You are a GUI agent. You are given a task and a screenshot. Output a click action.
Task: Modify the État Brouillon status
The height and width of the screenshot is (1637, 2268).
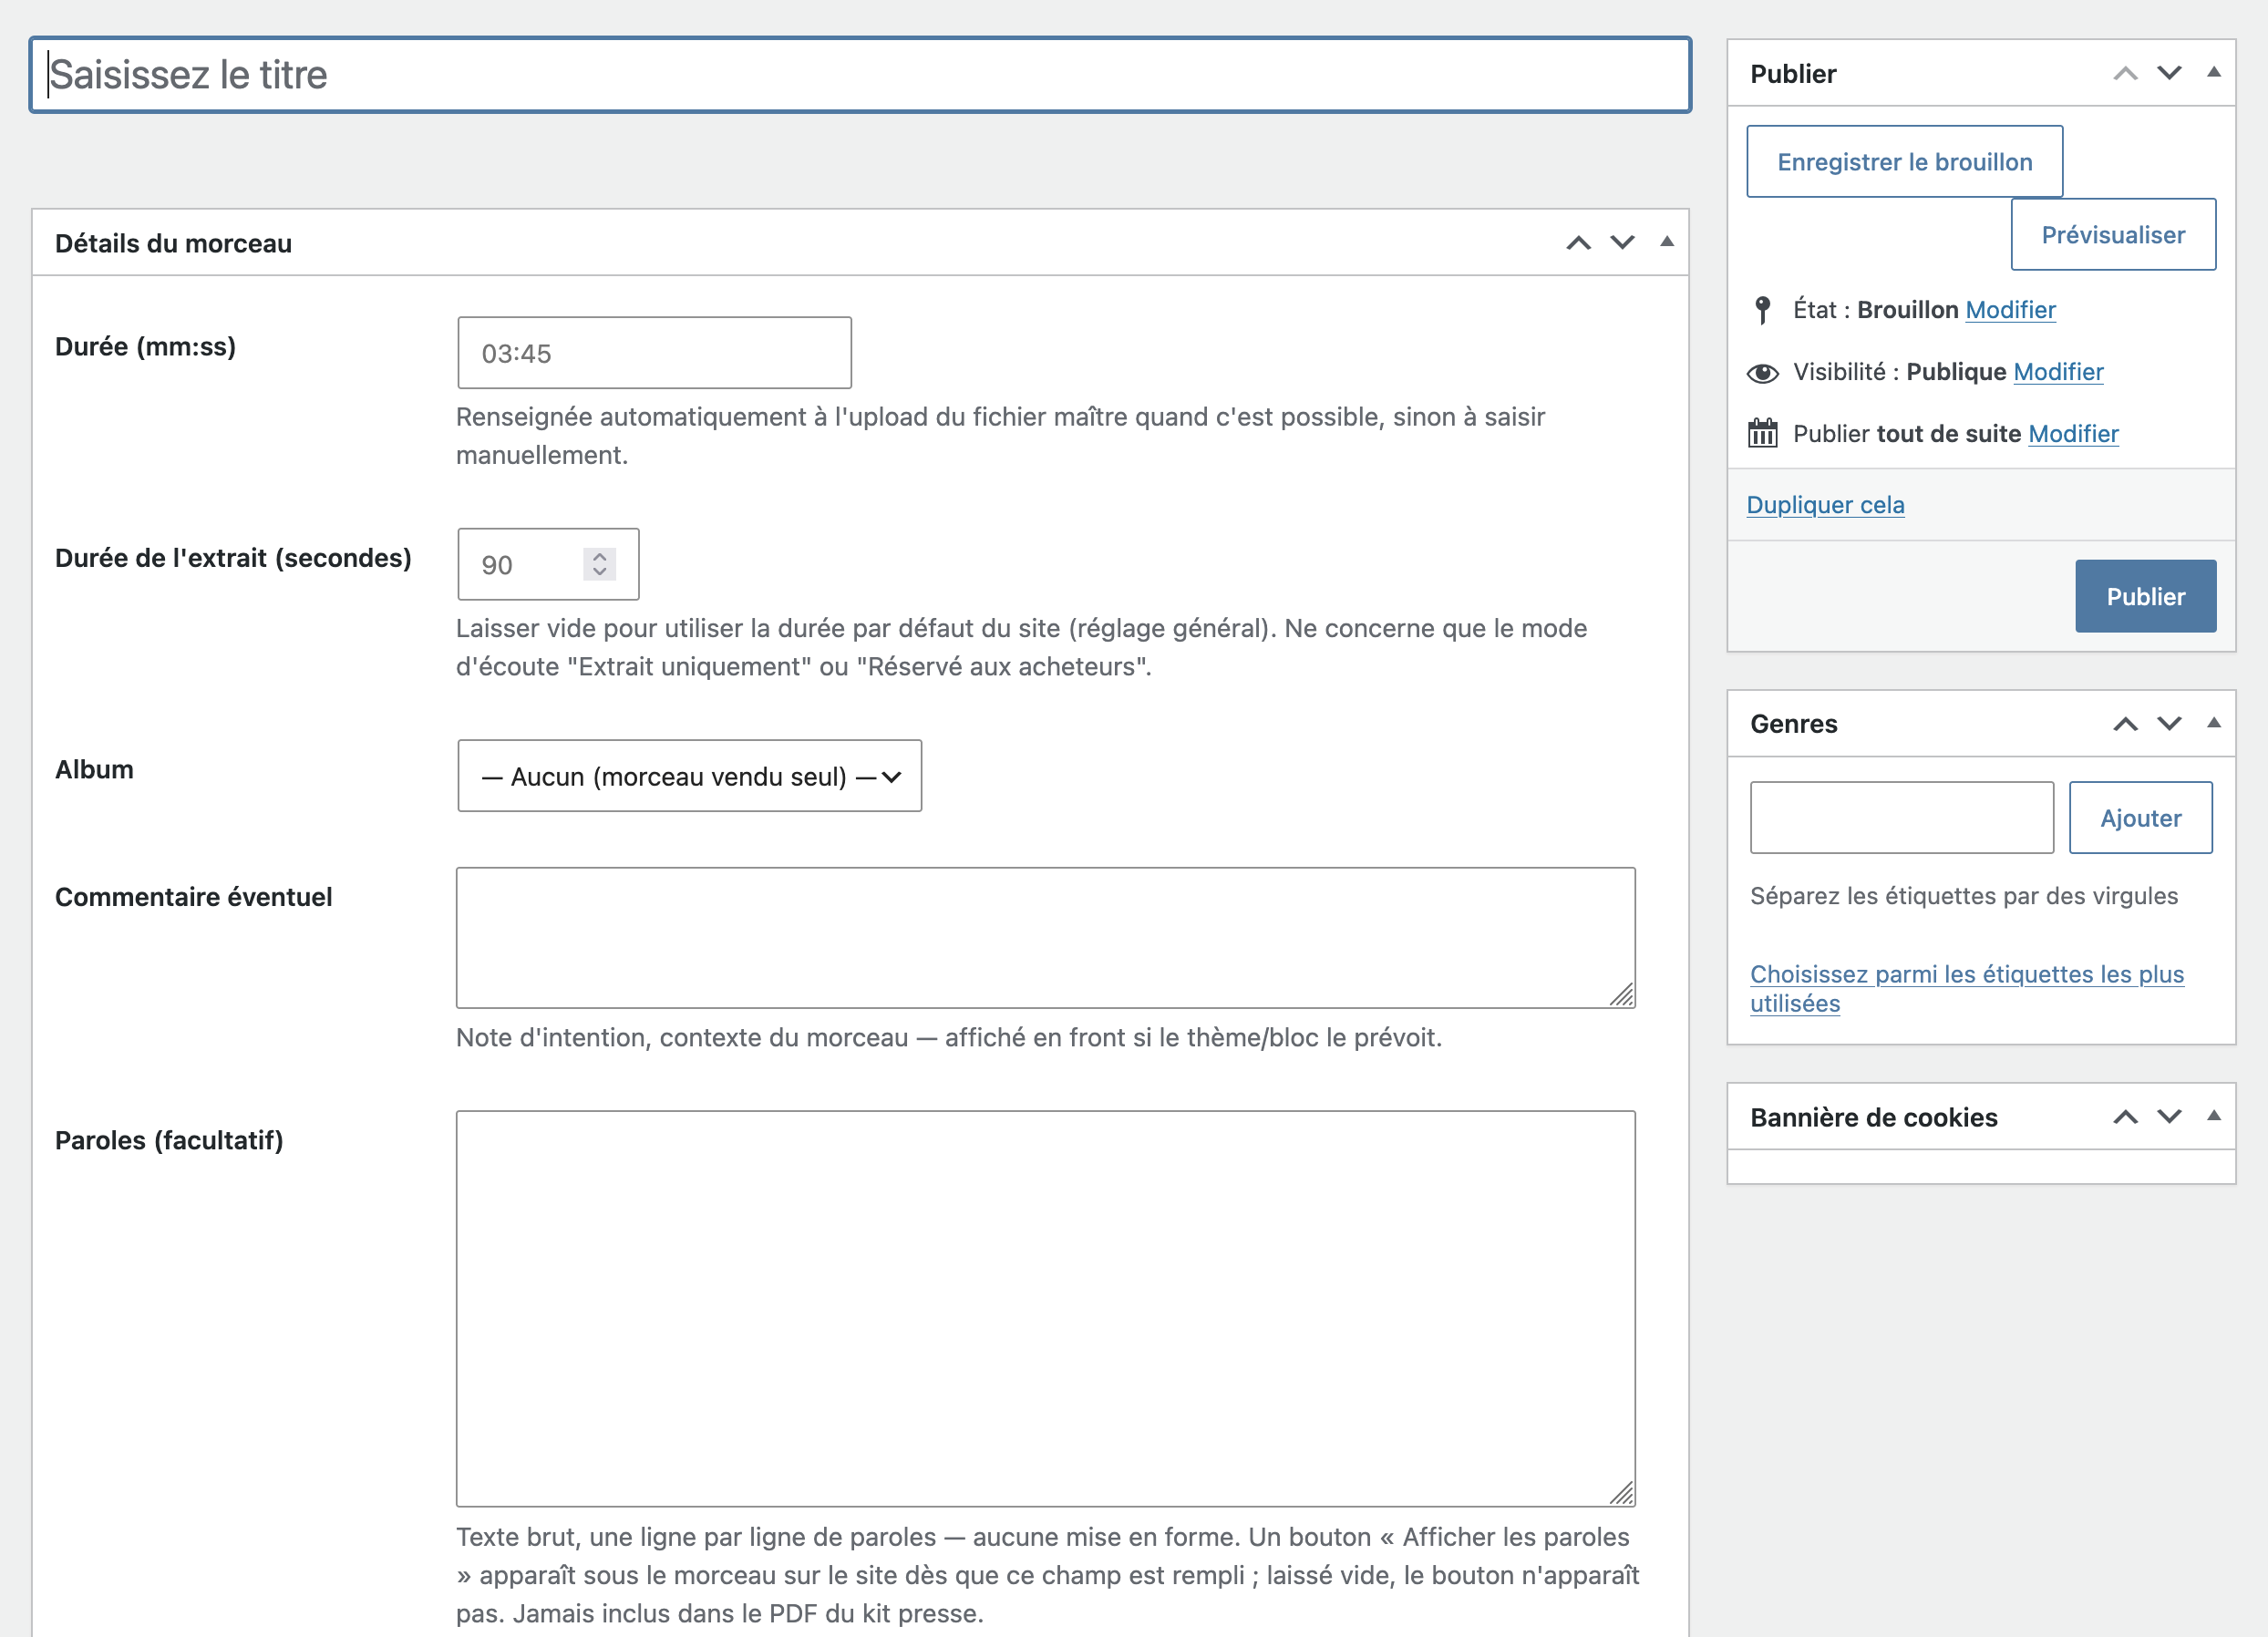coord(2010,310)
